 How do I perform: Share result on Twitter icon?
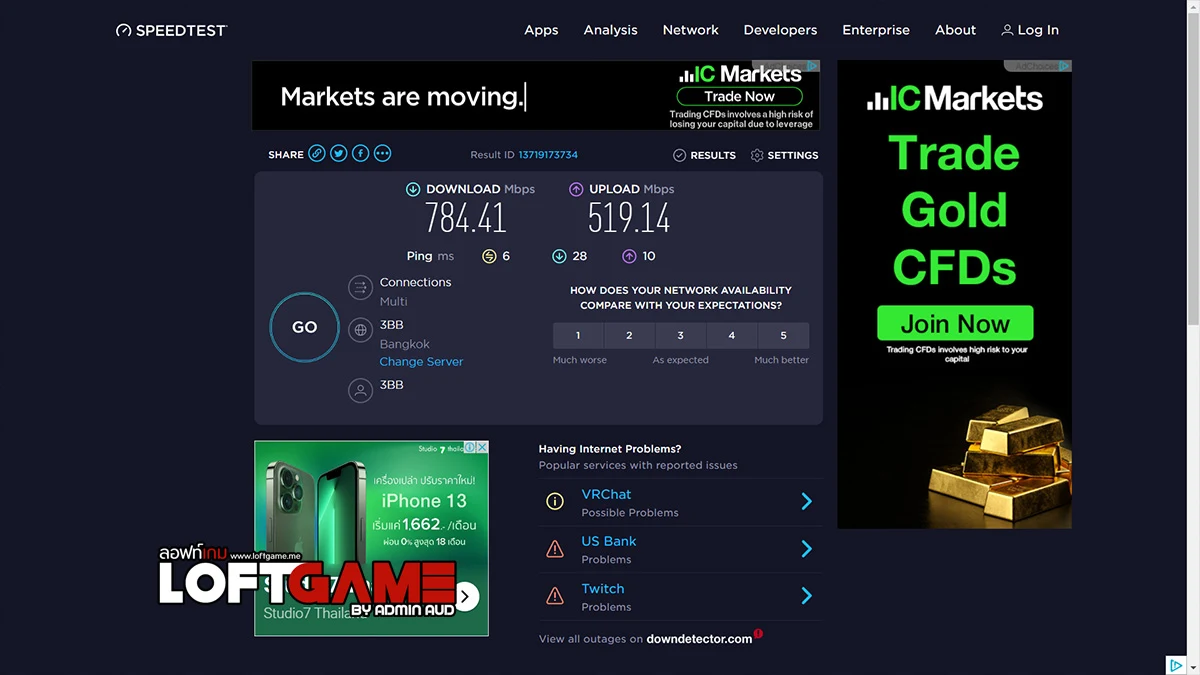[338, 154]
